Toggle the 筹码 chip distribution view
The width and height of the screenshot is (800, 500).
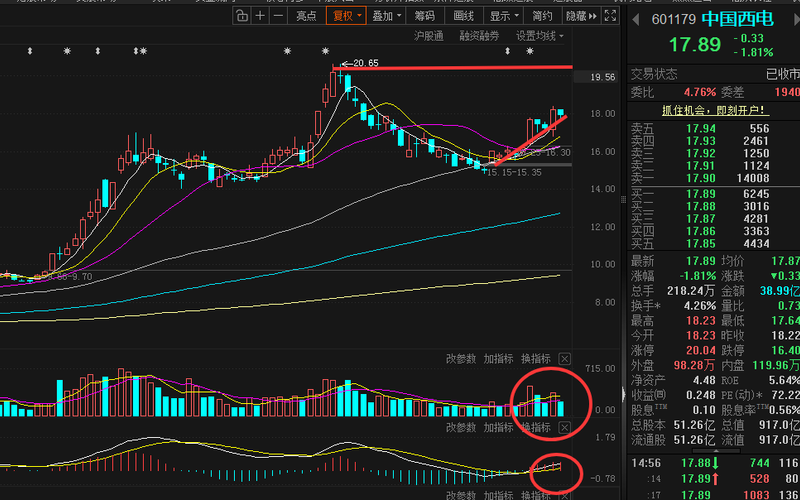click(424, 16)
